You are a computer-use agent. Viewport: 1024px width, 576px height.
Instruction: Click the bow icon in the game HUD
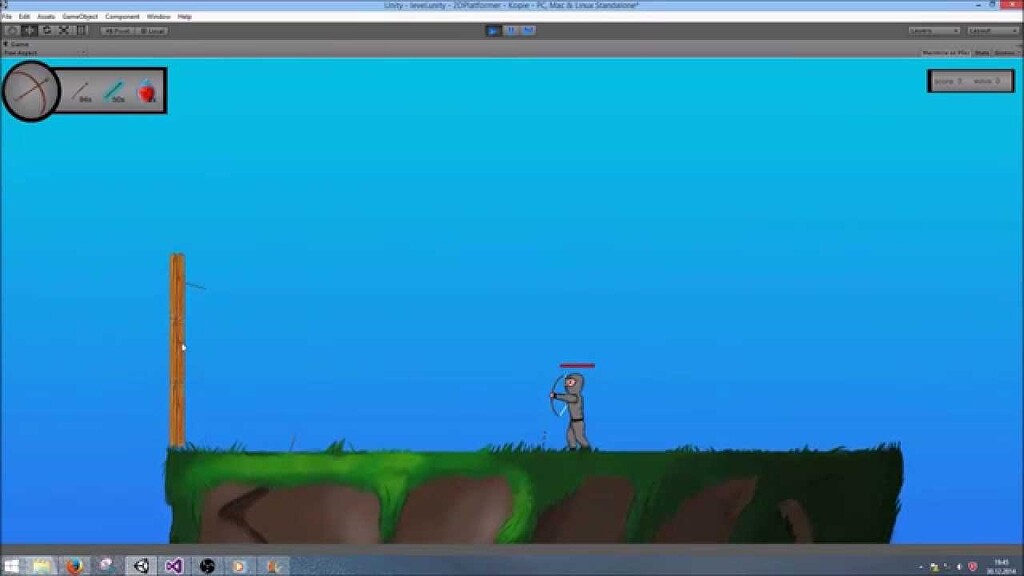click(x=30, y=90)
